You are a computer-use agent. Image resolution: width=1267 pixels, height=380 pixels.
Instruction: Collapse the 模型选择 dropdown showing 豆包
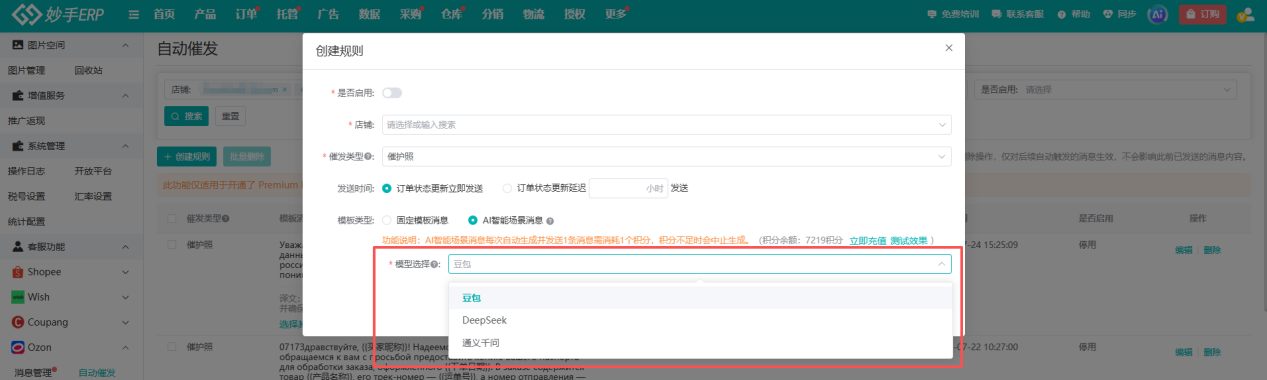[x=699, y=264]
